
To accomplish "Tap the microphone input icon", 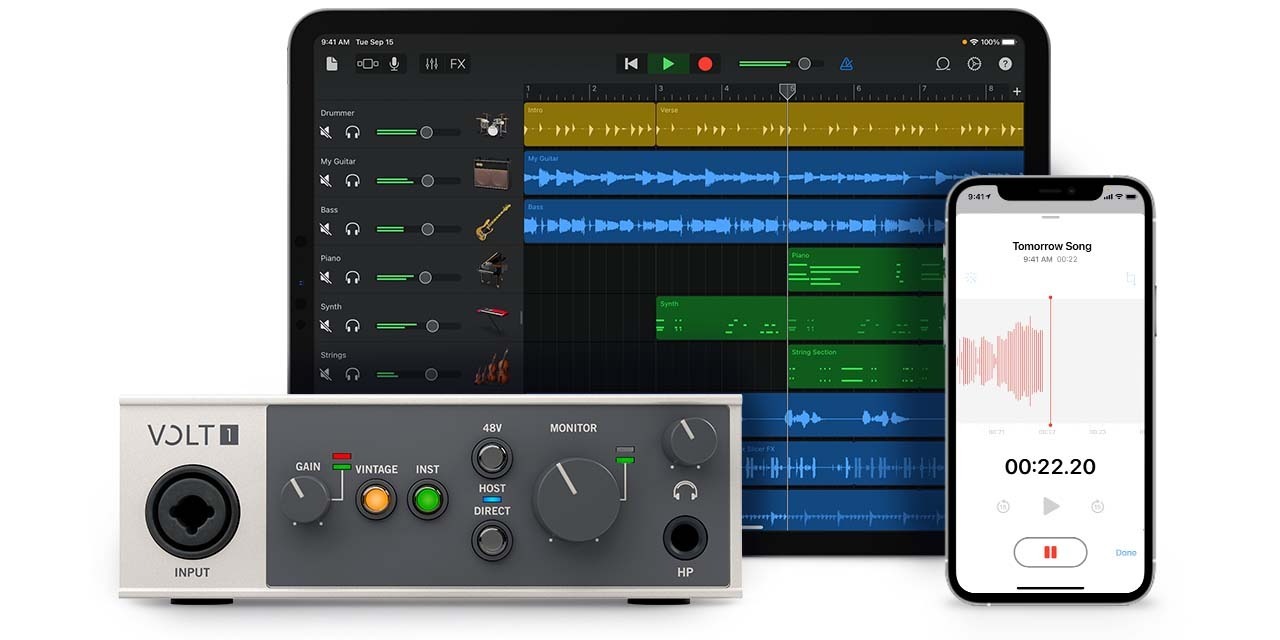I will point(393,63).
